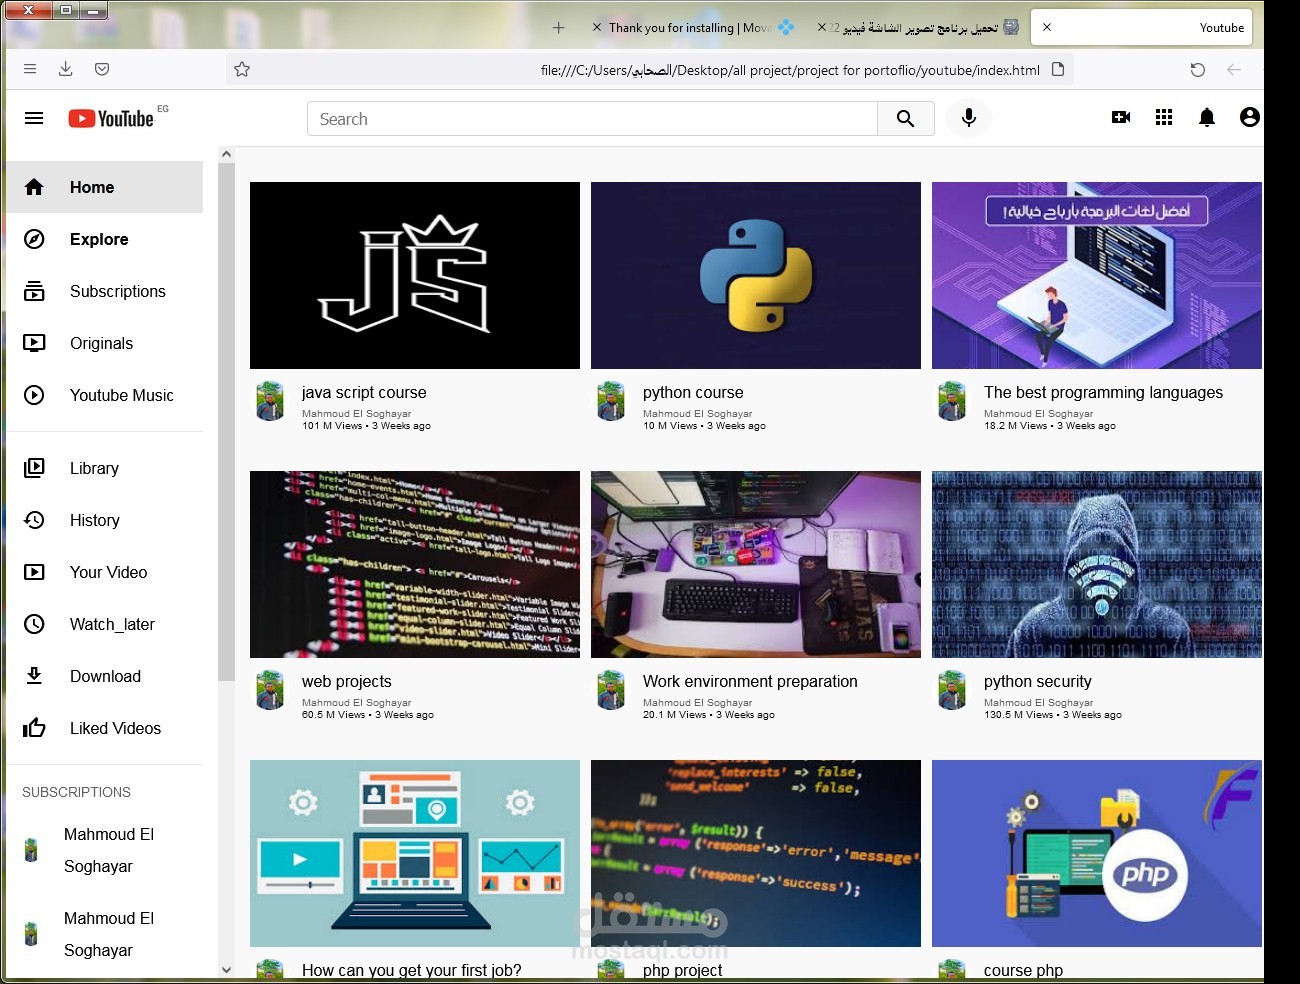This screenshot has width=1300, height=984.
Task: Open History in the sidebar
Action: pos(104,520)
